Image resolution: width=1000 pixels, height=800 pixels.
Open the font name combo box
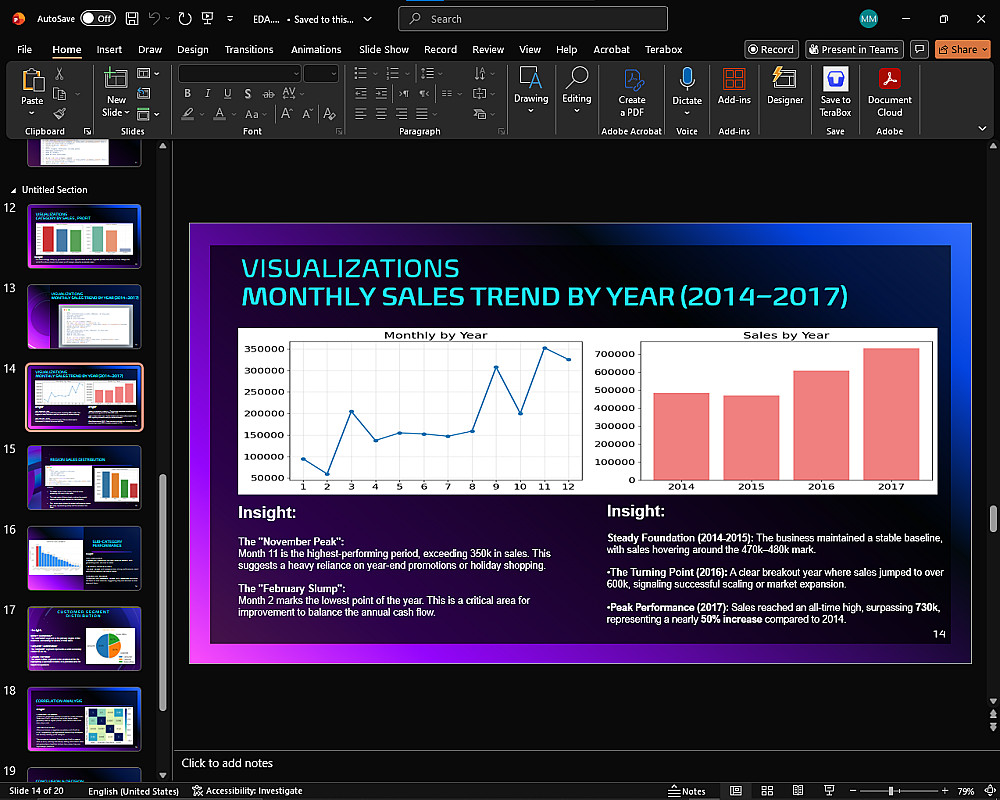(239, 73)
